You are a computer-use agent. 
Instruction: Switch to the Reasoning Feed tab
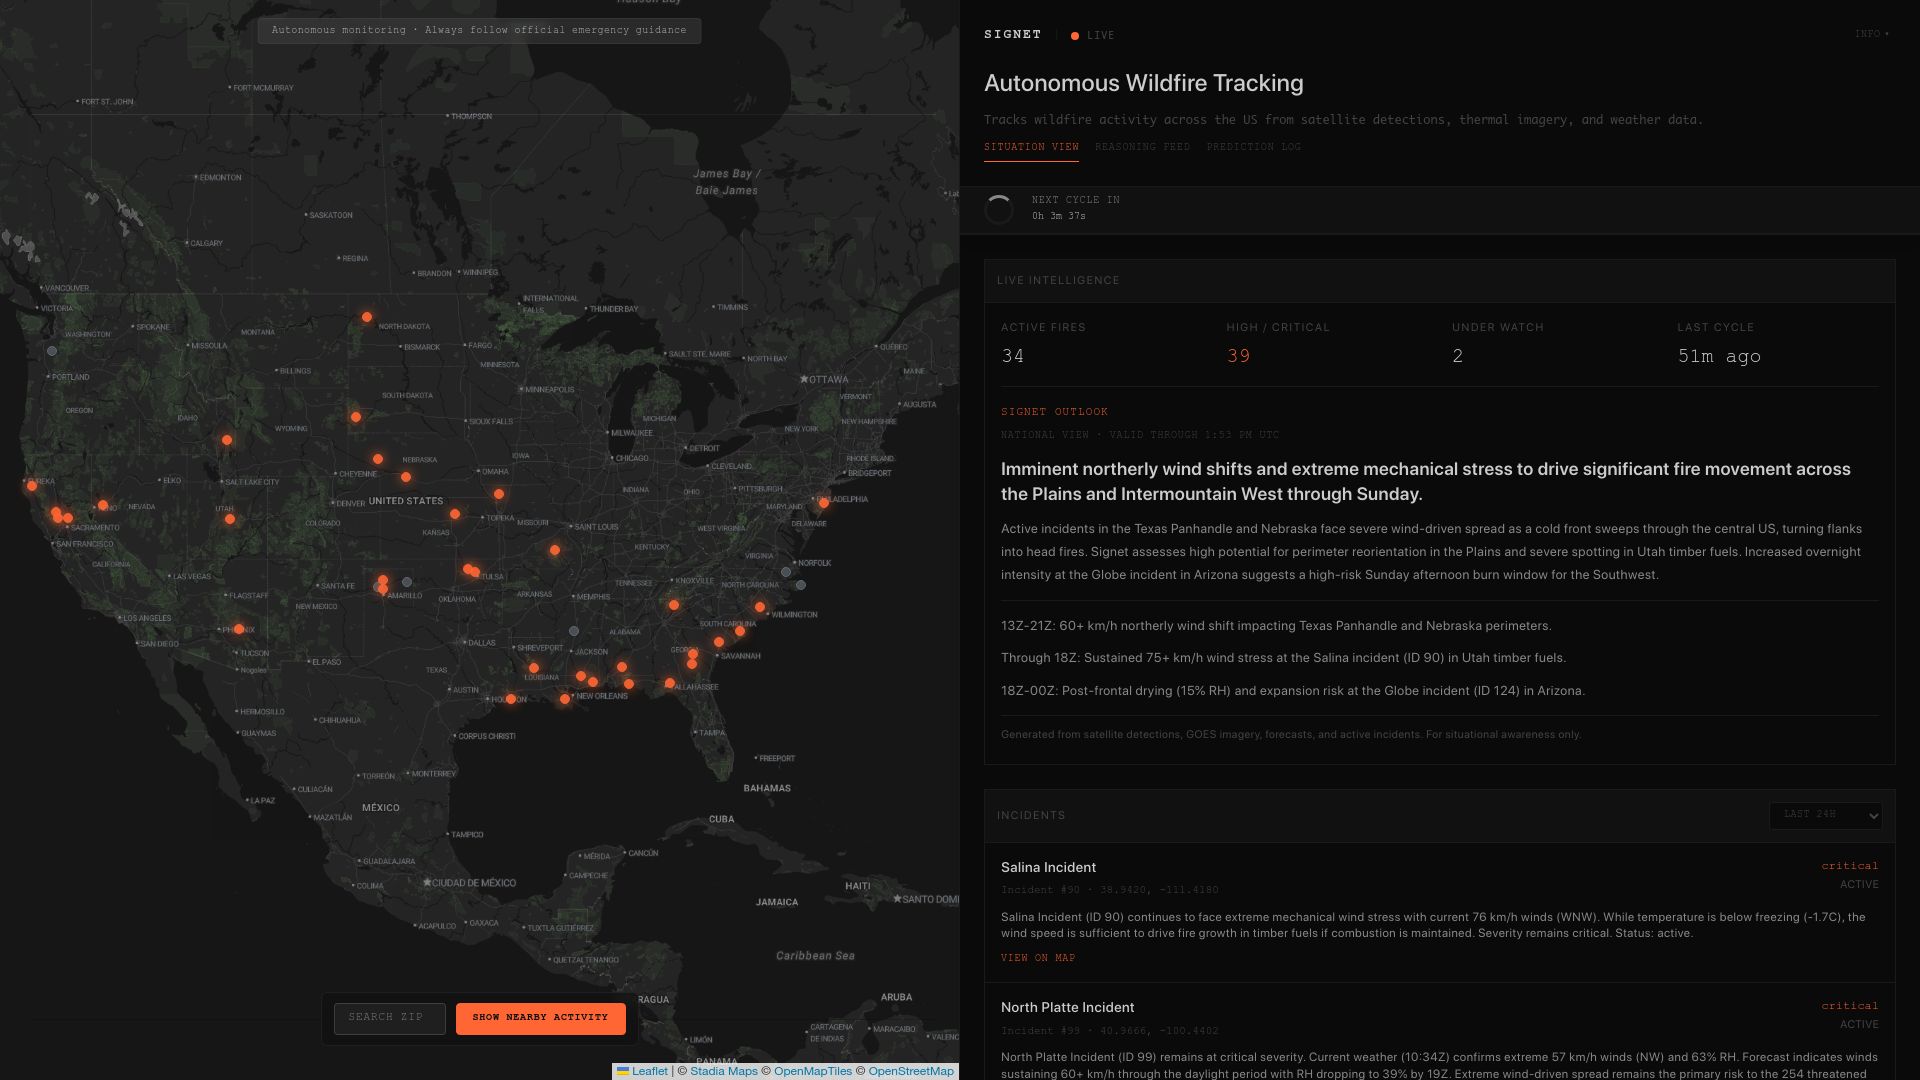point(1142,147)
